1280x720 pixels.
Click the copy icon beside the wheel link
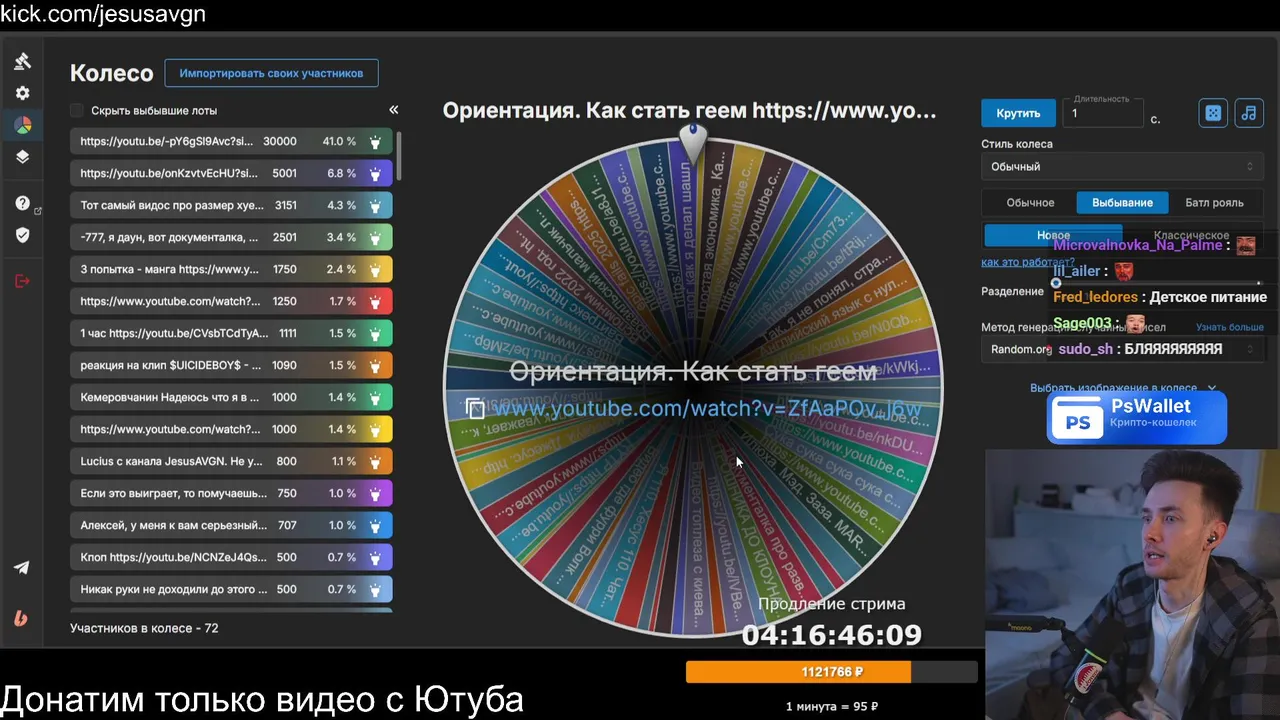[x=475, y=408]
